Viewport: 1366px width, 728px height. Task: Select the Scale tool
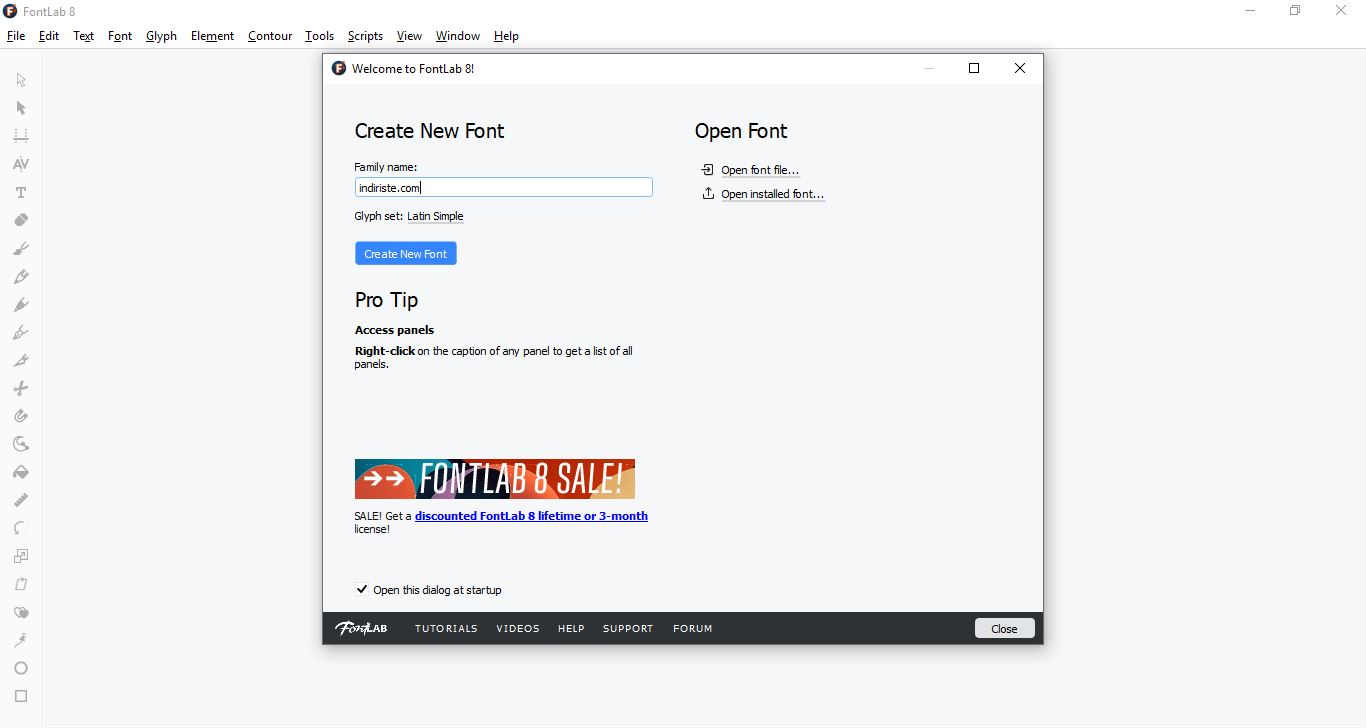21,556
